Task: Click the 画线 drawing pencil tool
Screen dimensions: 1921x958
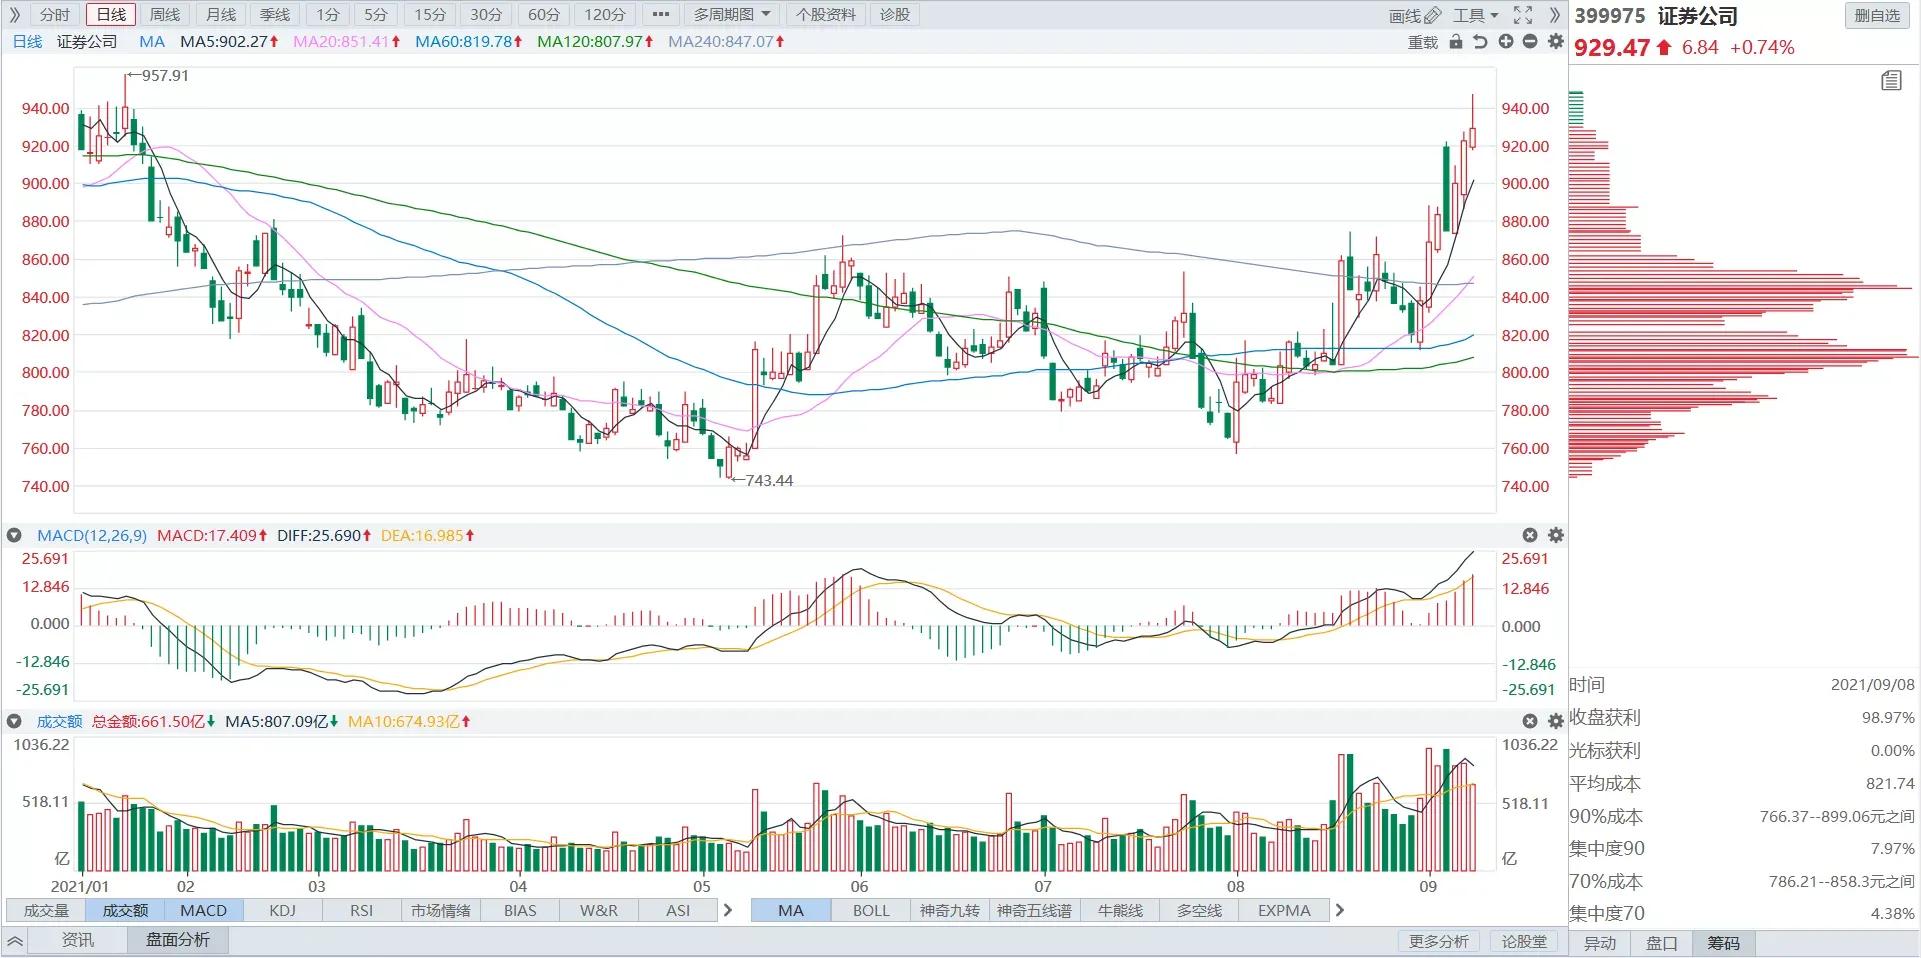Action: tap(1415, 15)
